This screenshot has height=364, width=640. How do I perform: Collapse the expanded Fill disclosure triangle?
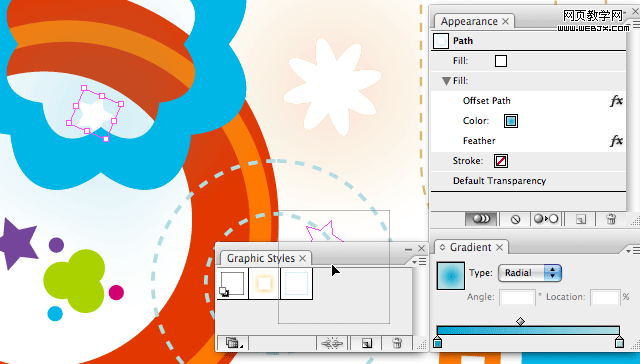point(446,81)
